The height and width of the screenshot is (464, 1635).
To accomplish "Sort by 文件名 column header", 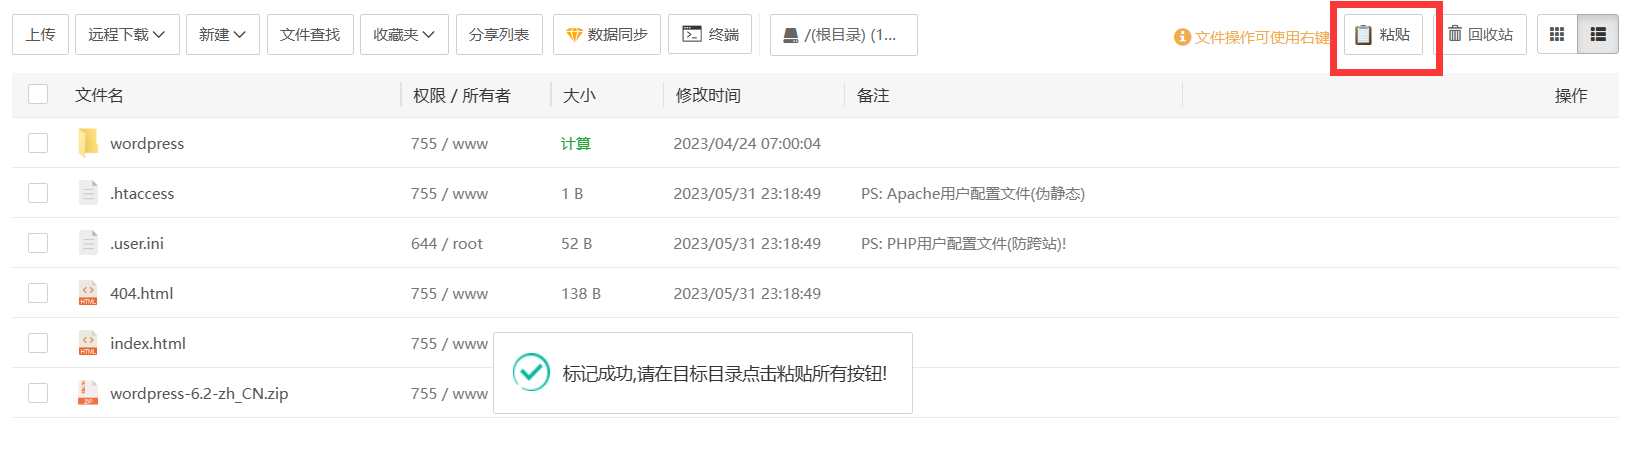I will pos(99,95).
